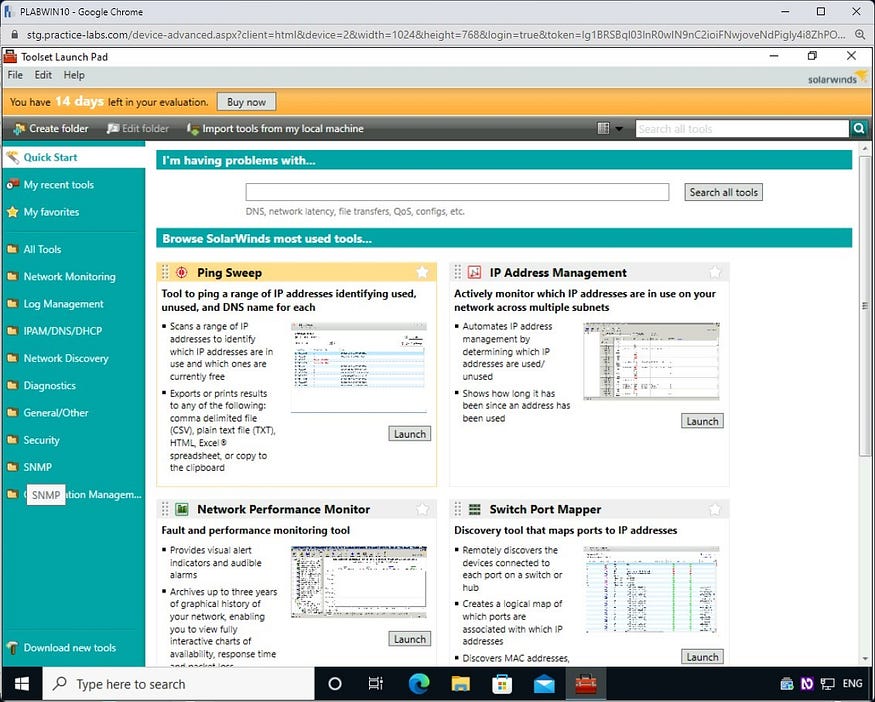Click the IP Address Management card drag handle
This screenshot has height=702, width=875.
(x=457, y=272)
